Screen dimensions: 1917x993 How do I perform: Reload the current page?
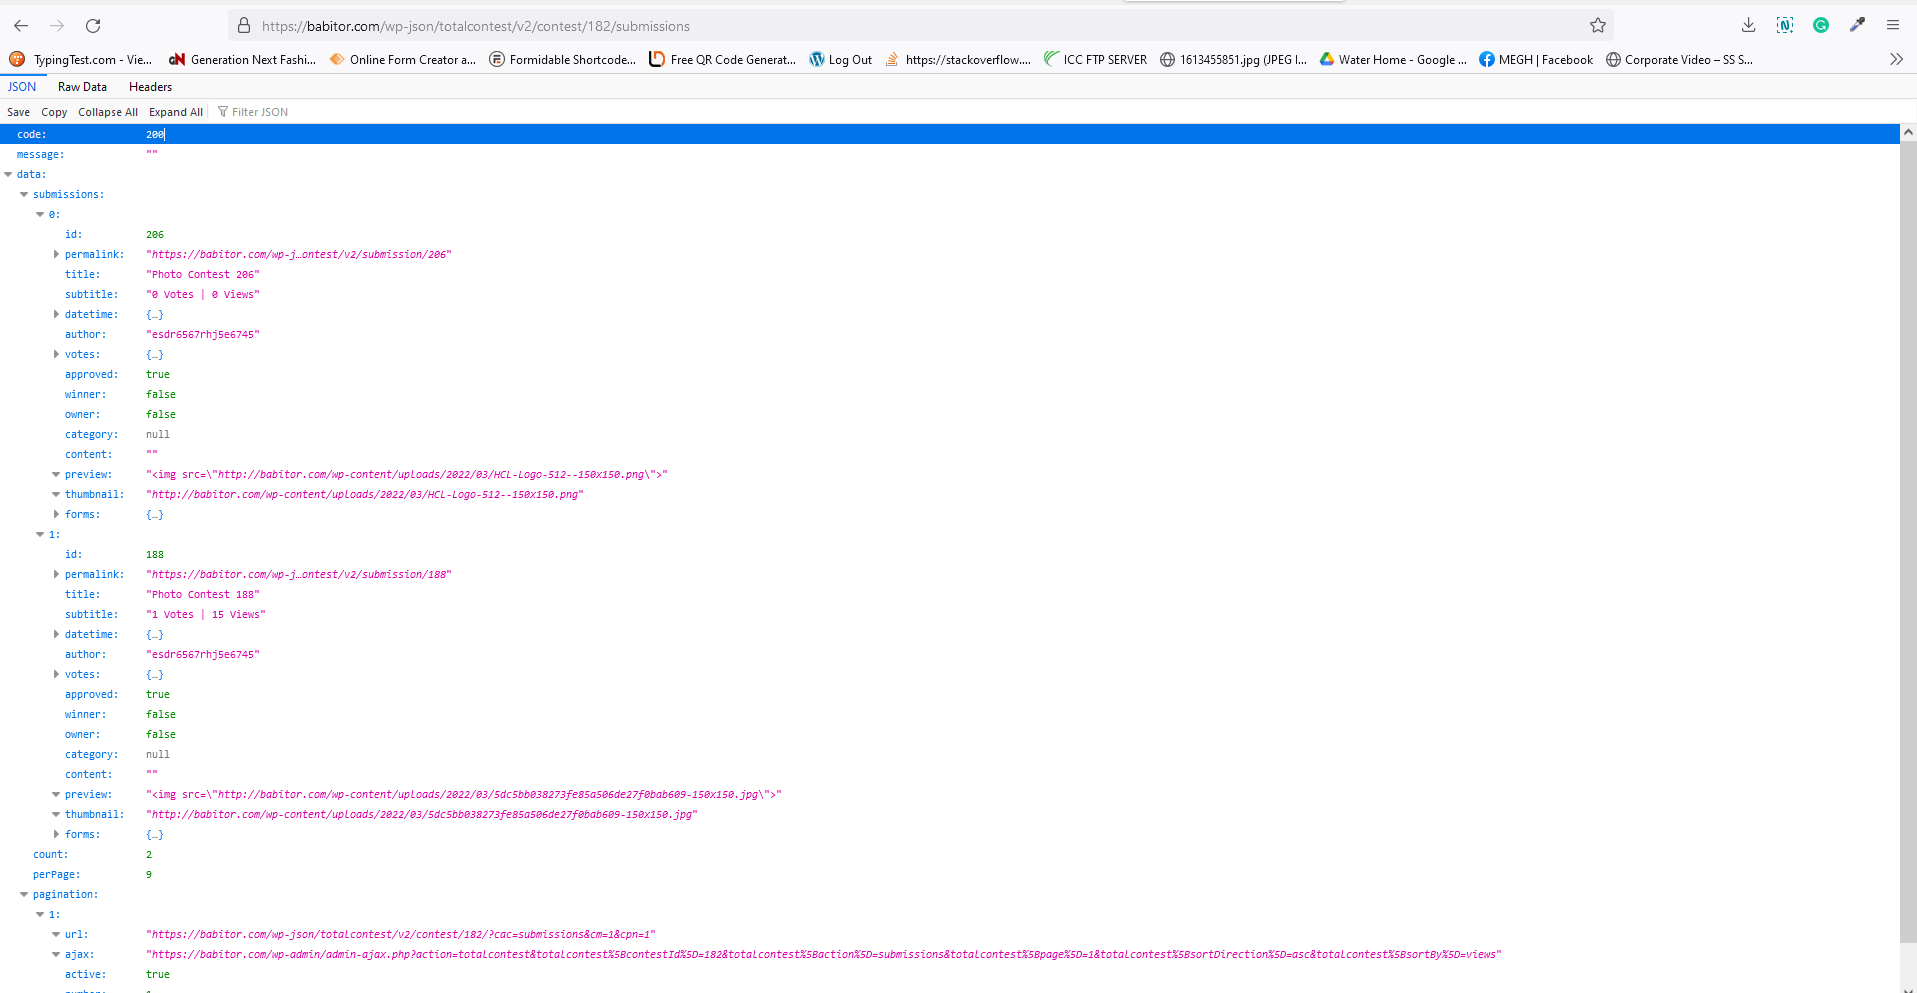tap(93, 26)
